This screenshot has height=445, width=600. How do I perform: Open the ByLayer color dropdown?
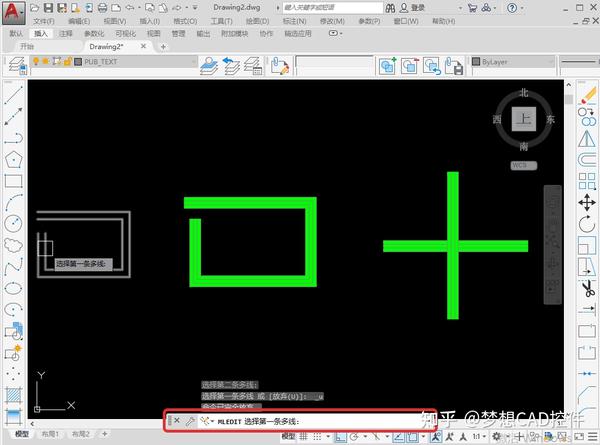coord(550,62)
